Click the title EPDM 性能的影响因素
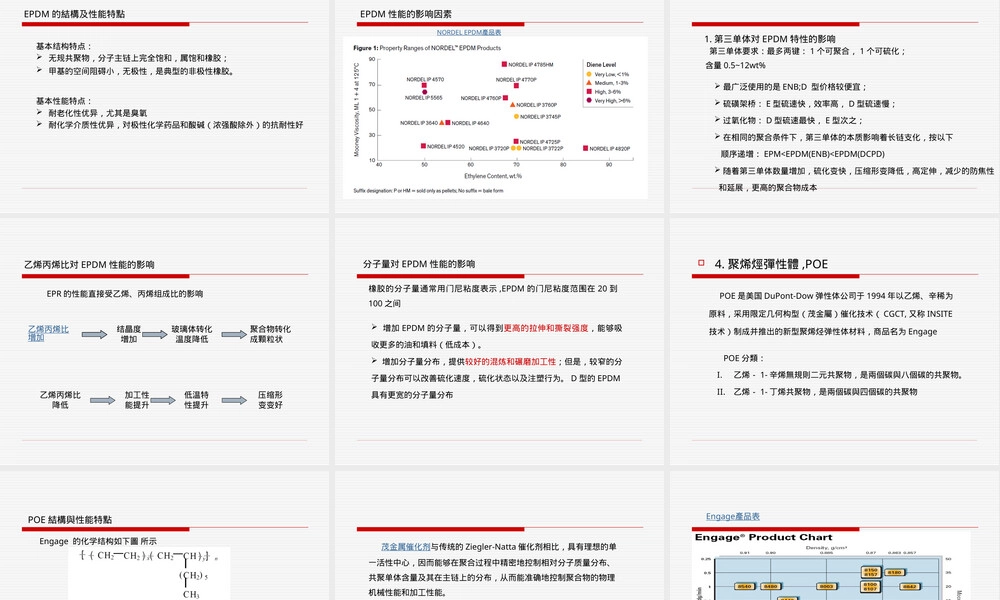1000x600 pixels. pos(406,14)
